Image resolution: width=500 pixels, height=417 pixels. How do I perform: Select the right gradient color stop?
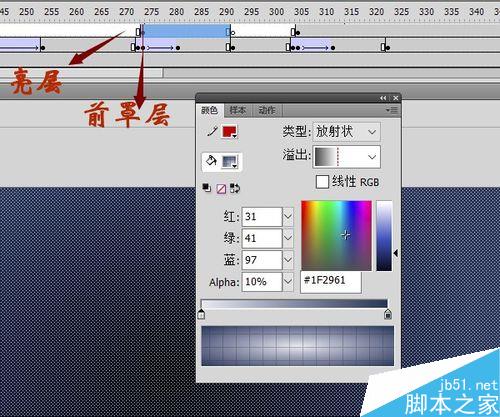point(388,314)
